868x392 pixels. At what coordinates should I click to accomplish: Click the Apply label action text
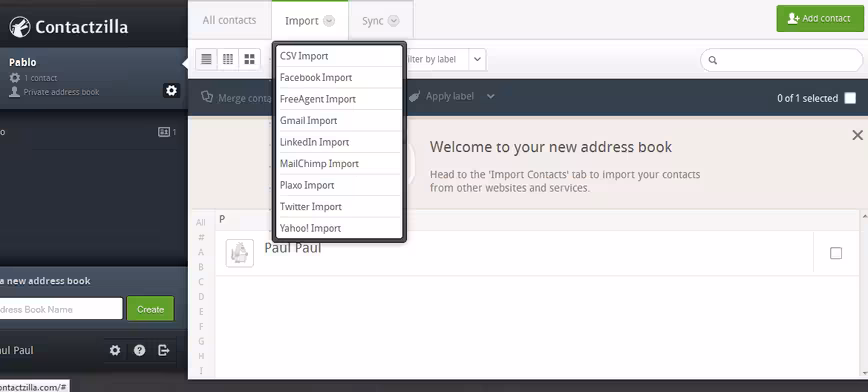click(x=450, y=96)
